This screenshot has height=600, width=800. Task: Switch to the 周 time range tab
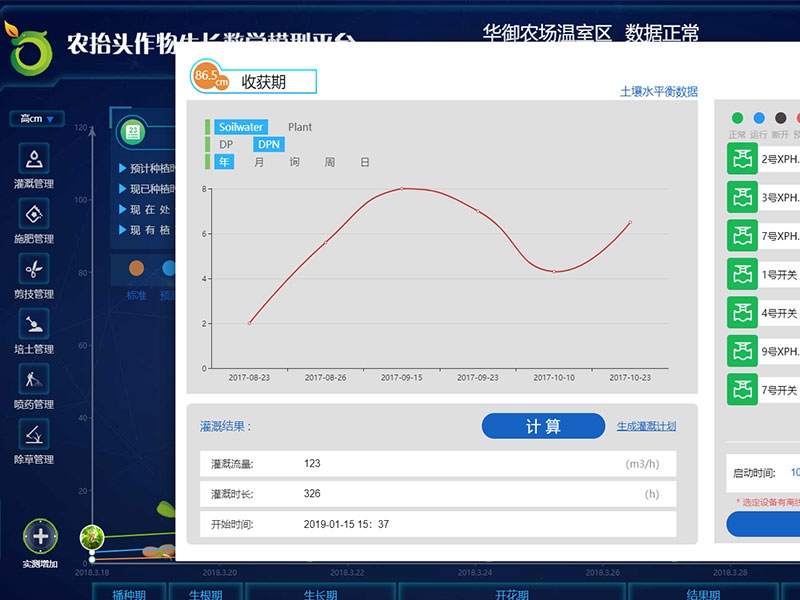click(x=330, y=162)
